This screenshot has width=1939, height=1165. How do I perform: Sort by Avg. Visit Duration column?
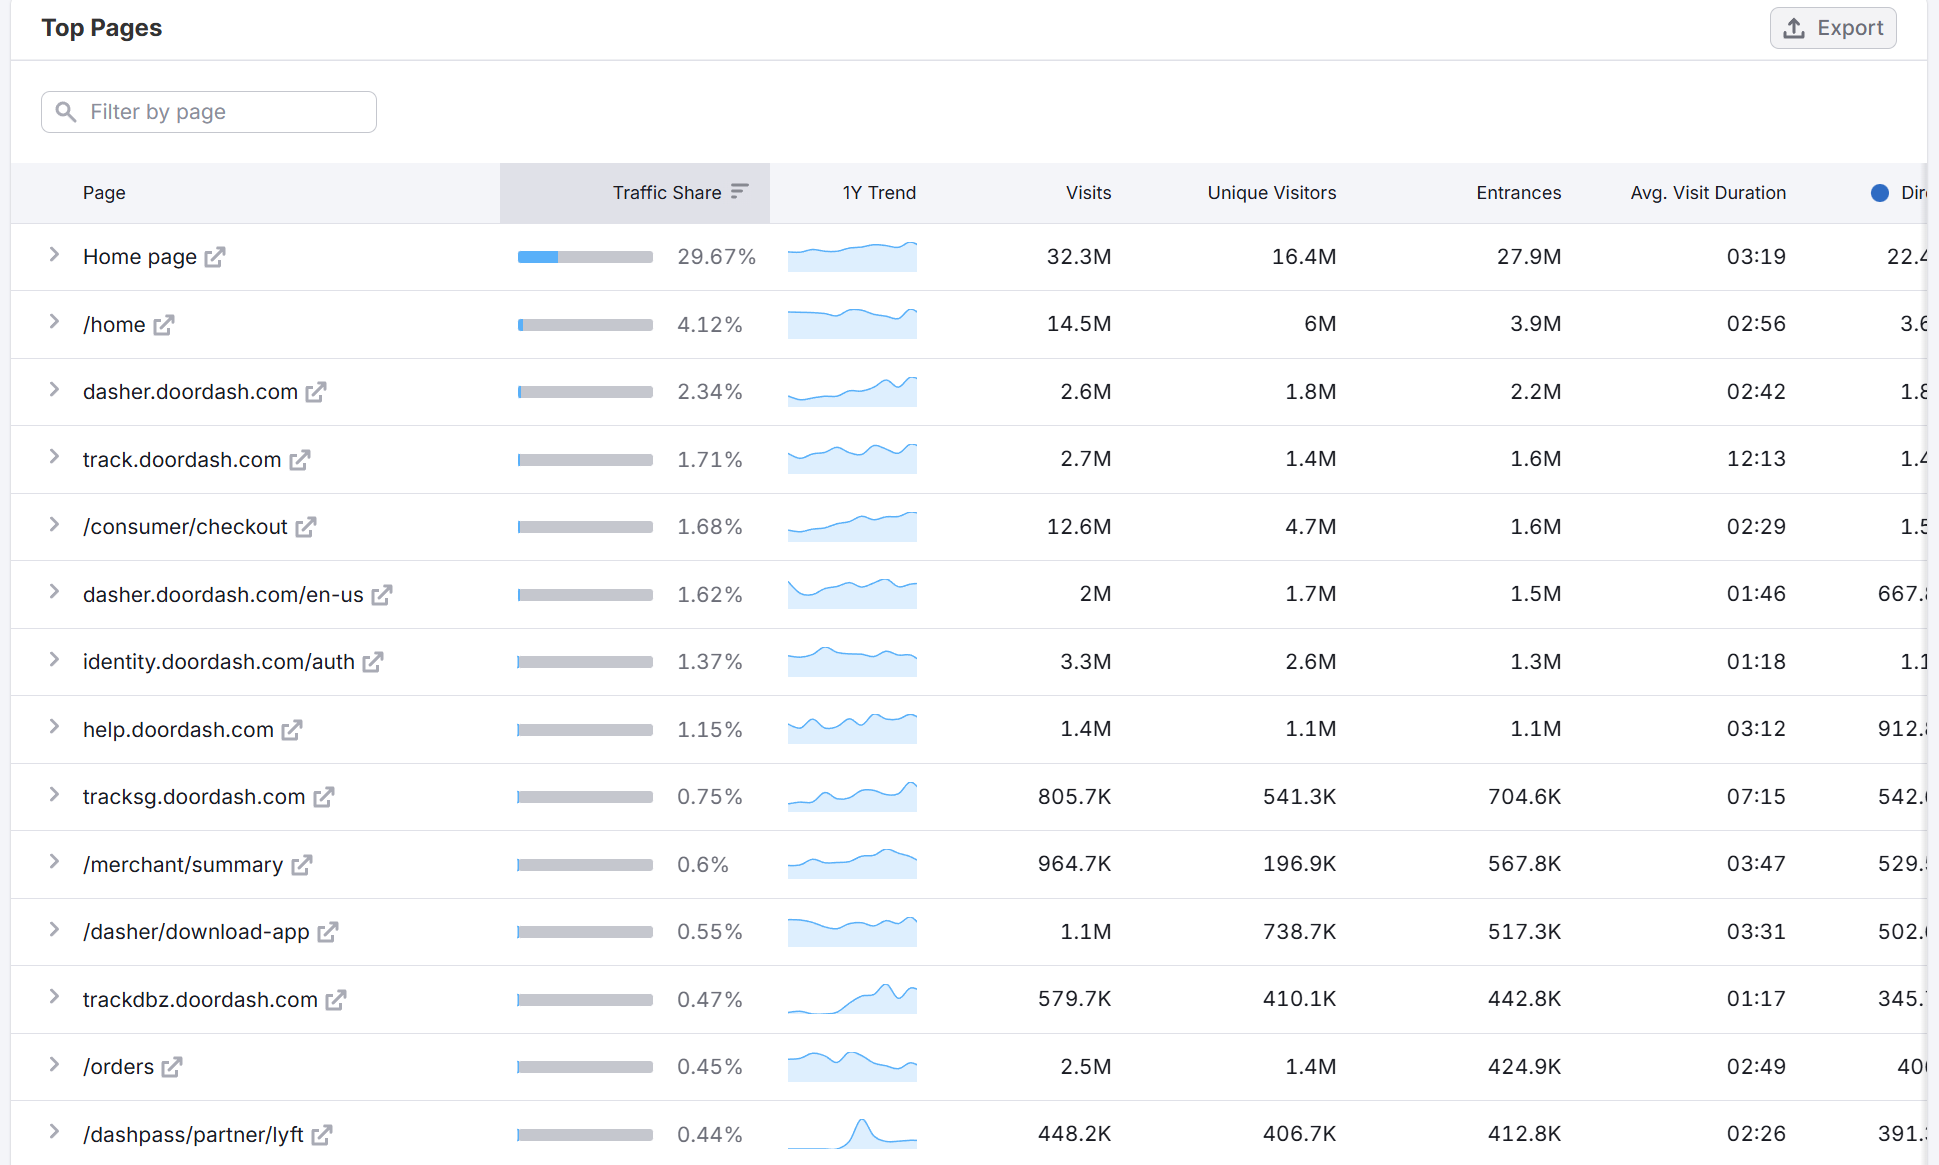[1707, 193]
